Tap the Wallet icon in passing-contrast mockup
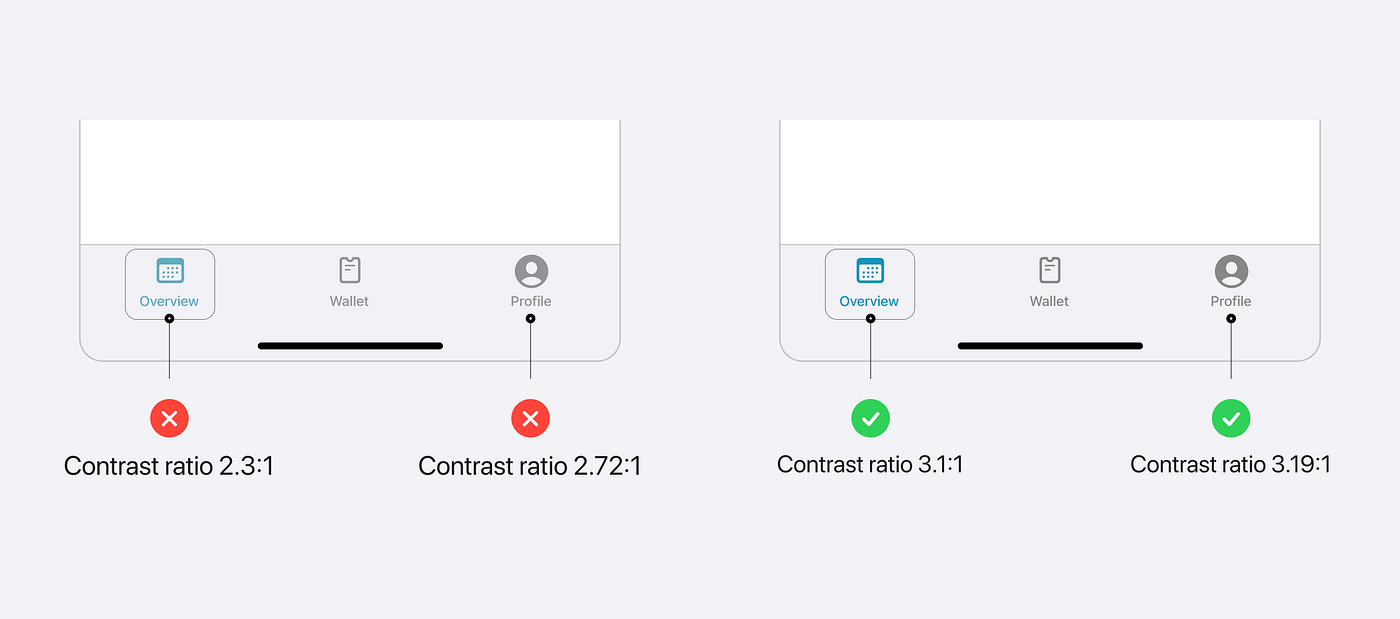1400x619 pixels. [x=1050, y=270]
